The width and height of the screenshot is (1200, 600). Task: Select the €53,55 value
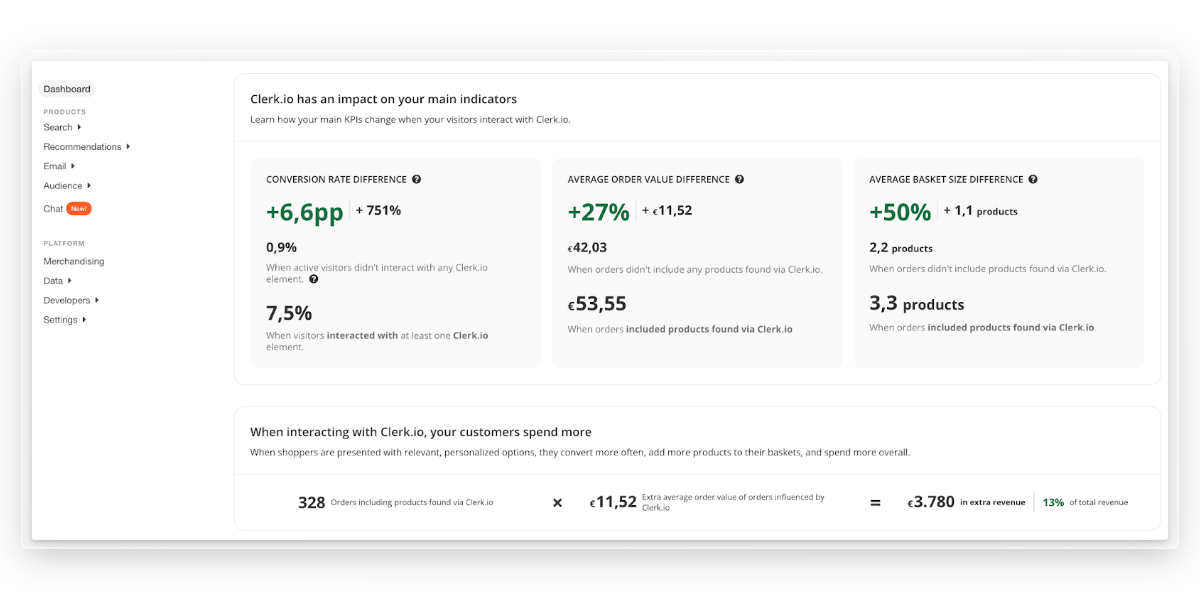click(x=597, y=304)
